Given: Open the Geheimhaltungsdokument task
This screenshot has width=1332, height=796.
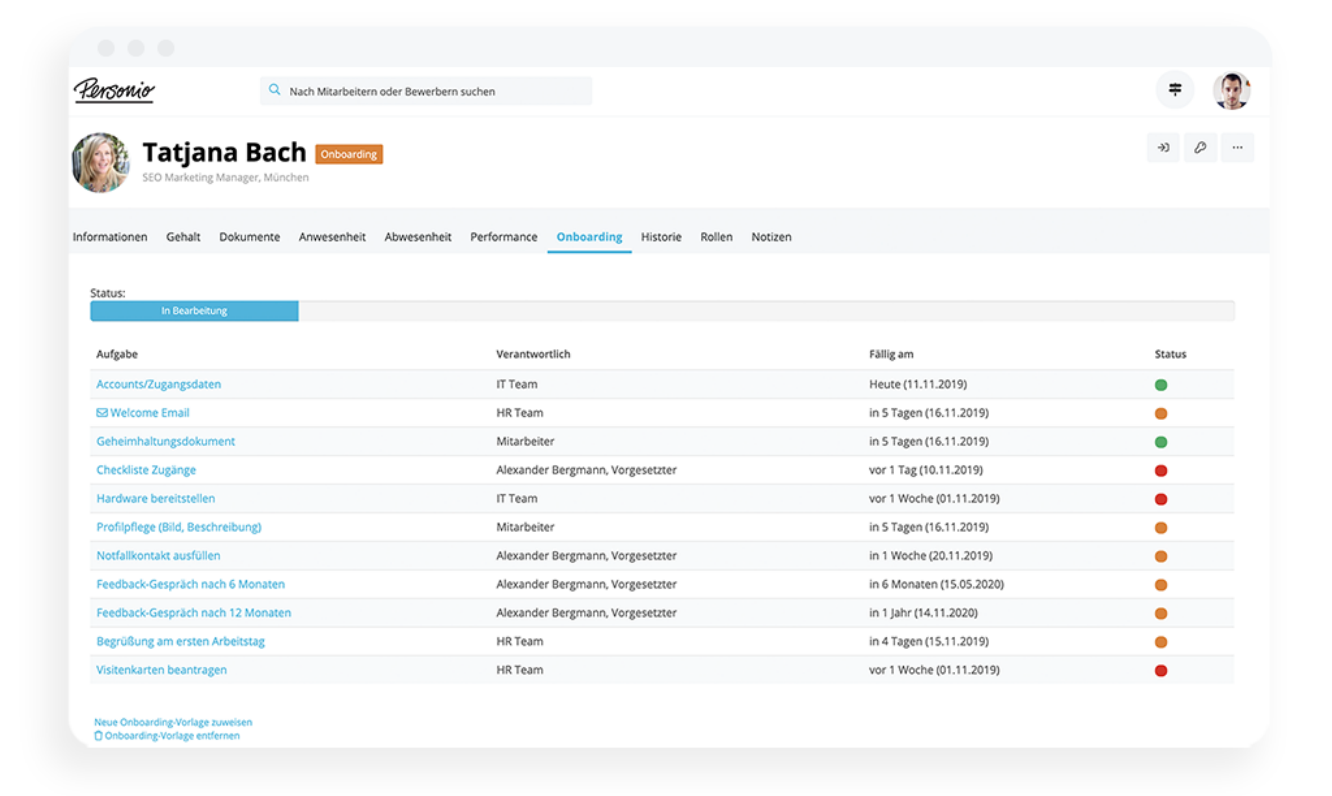Looking at the screenshot, I should coord(166,442).
